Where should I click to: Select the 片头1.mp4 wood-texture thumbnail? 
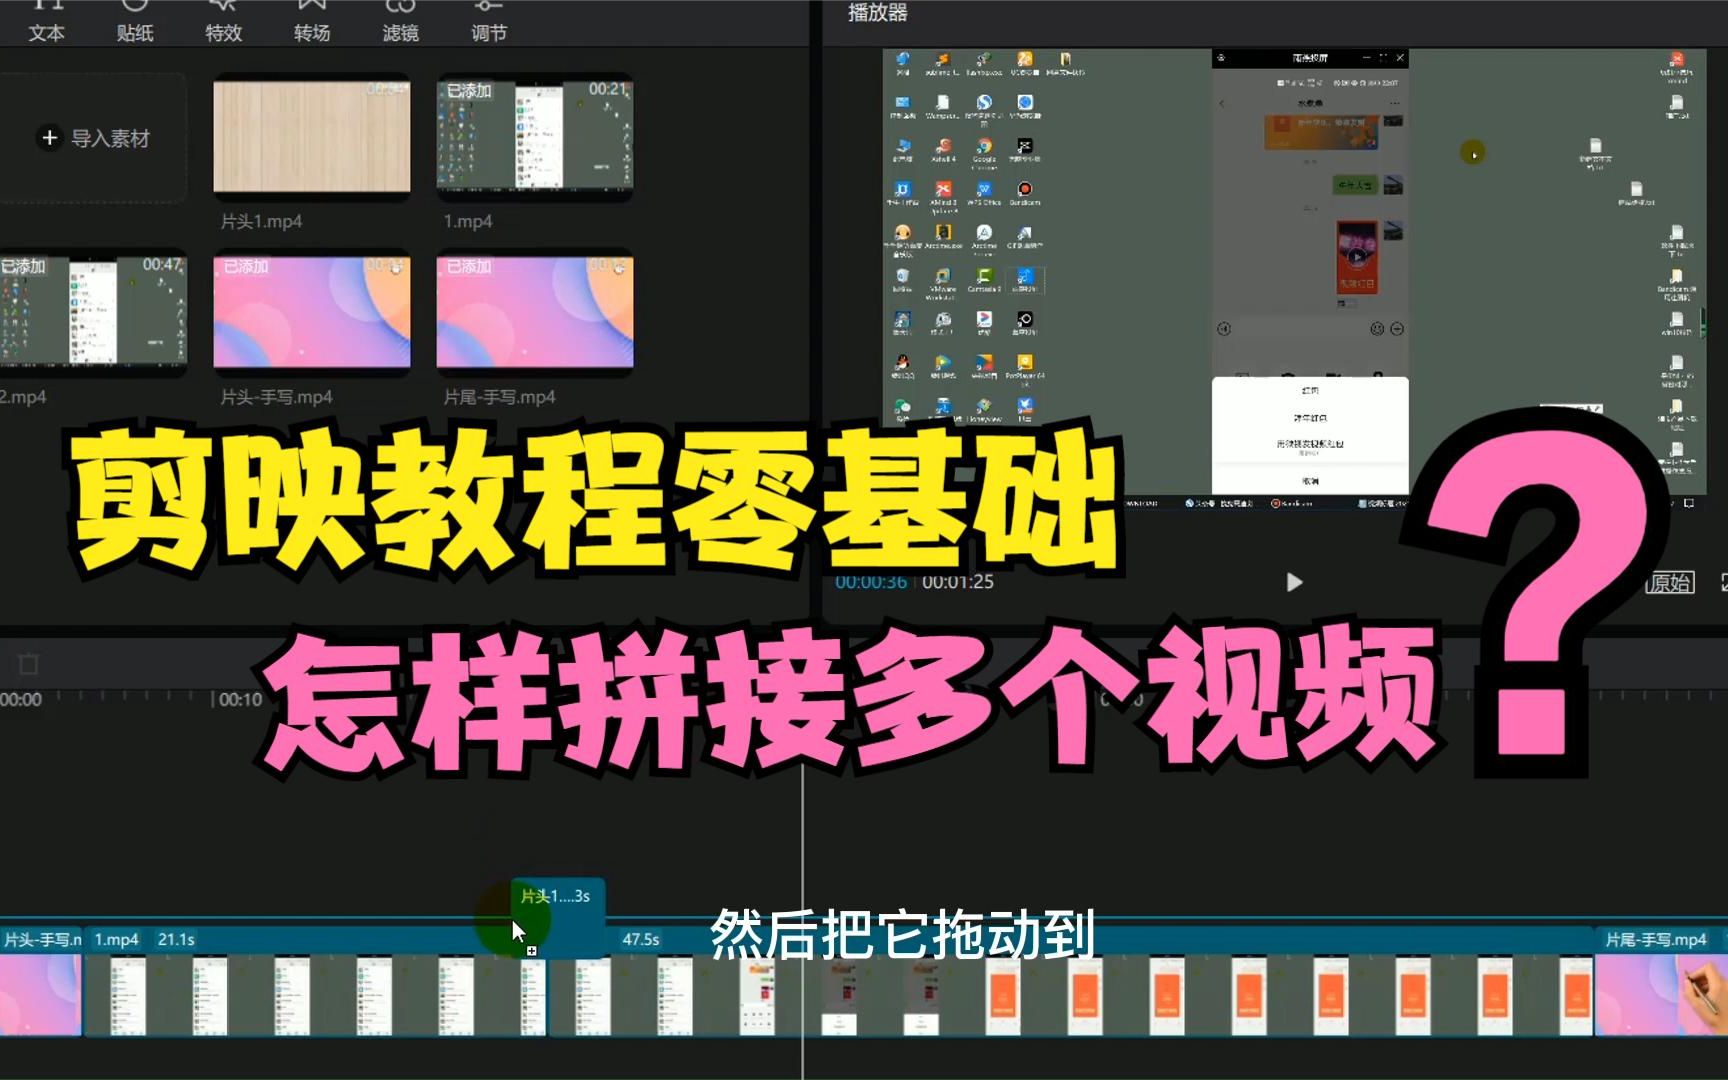[311, 137]
